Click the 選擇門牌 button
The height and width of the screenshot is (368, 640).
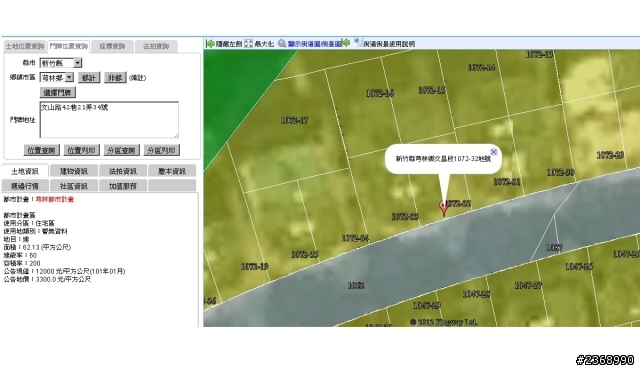pos(58,93)
